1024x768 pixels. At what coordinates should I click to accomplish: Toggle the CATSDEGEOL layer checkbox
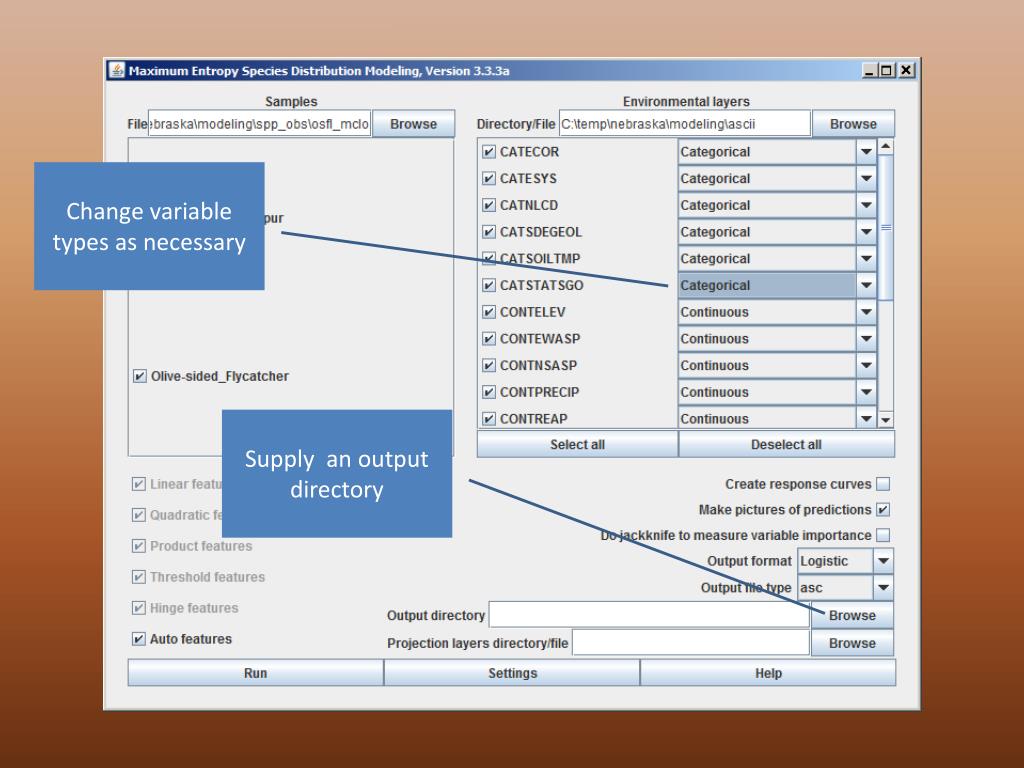pyautogui.click(x=488, y=232)
